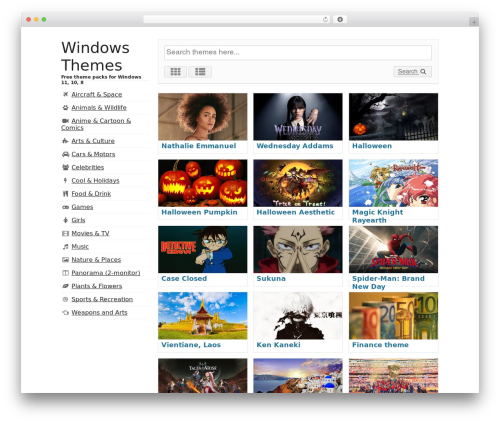Click the film icon beside Movies & TV
Viewport: 500px width, 423px height.
pos(65,233)
